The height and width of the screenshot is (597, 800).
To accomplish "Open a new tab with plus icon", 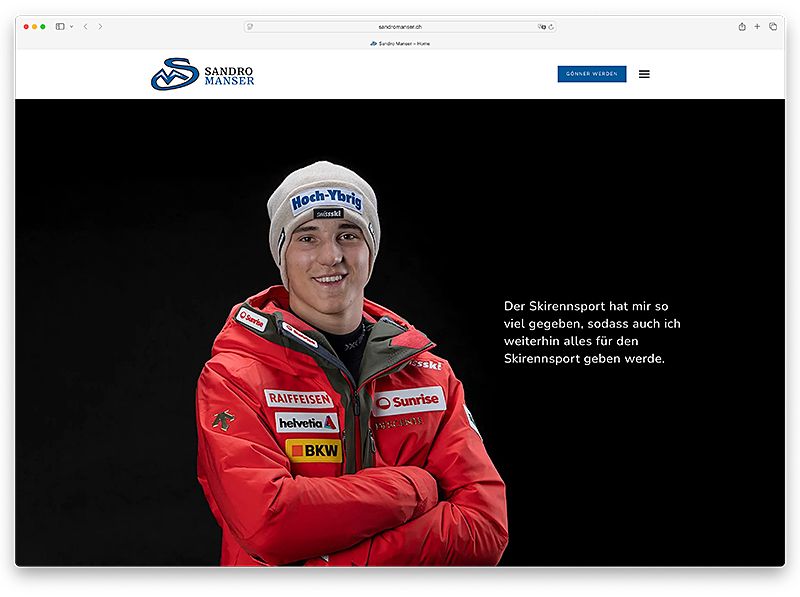I will click(757, 27).
